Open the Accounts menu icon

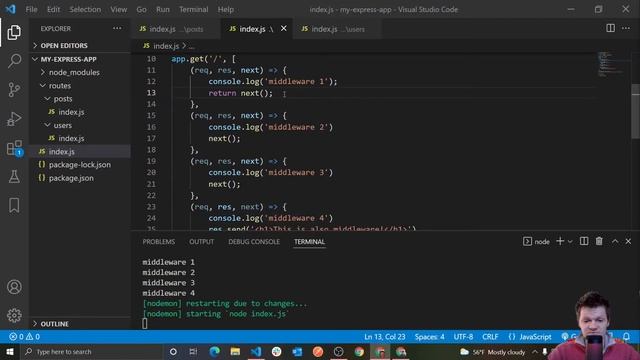click(x=14, y=287)
